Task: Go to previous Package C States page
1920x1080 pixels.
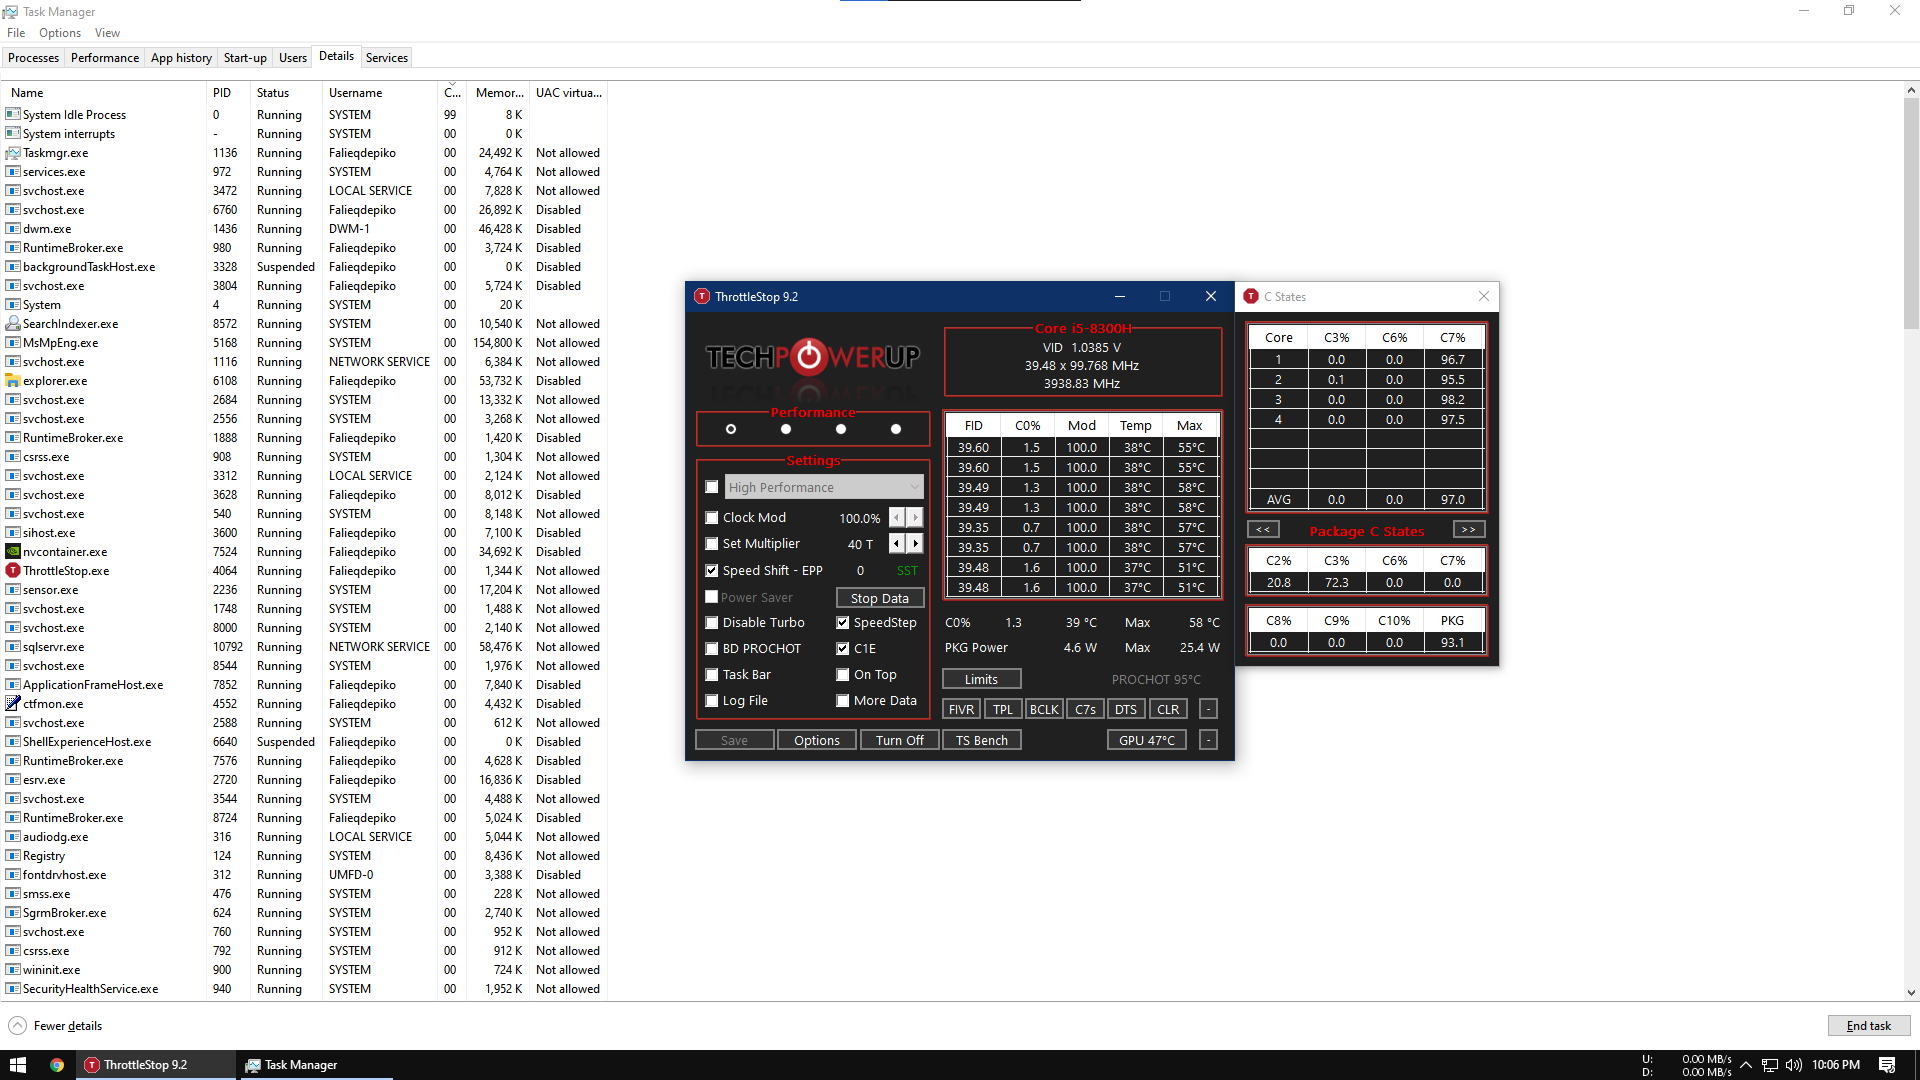Action: [1263, 530]
